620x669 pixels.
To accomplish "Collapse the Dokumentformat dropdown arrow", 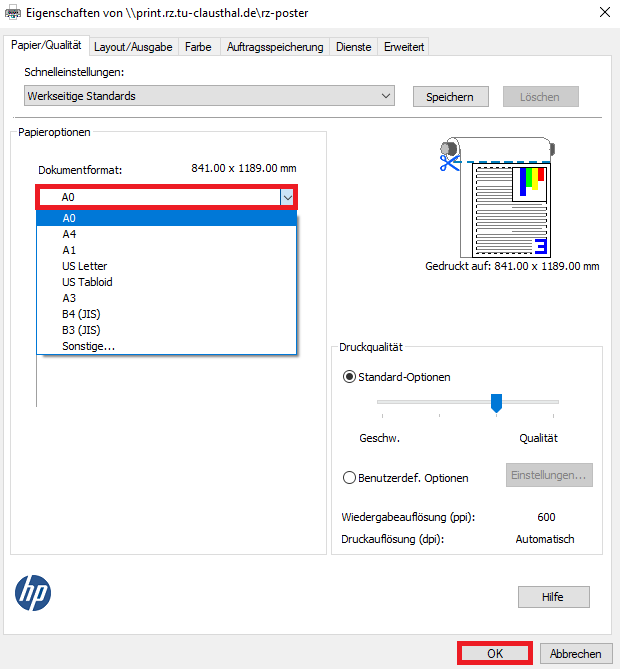I will [x=287, y=198].
